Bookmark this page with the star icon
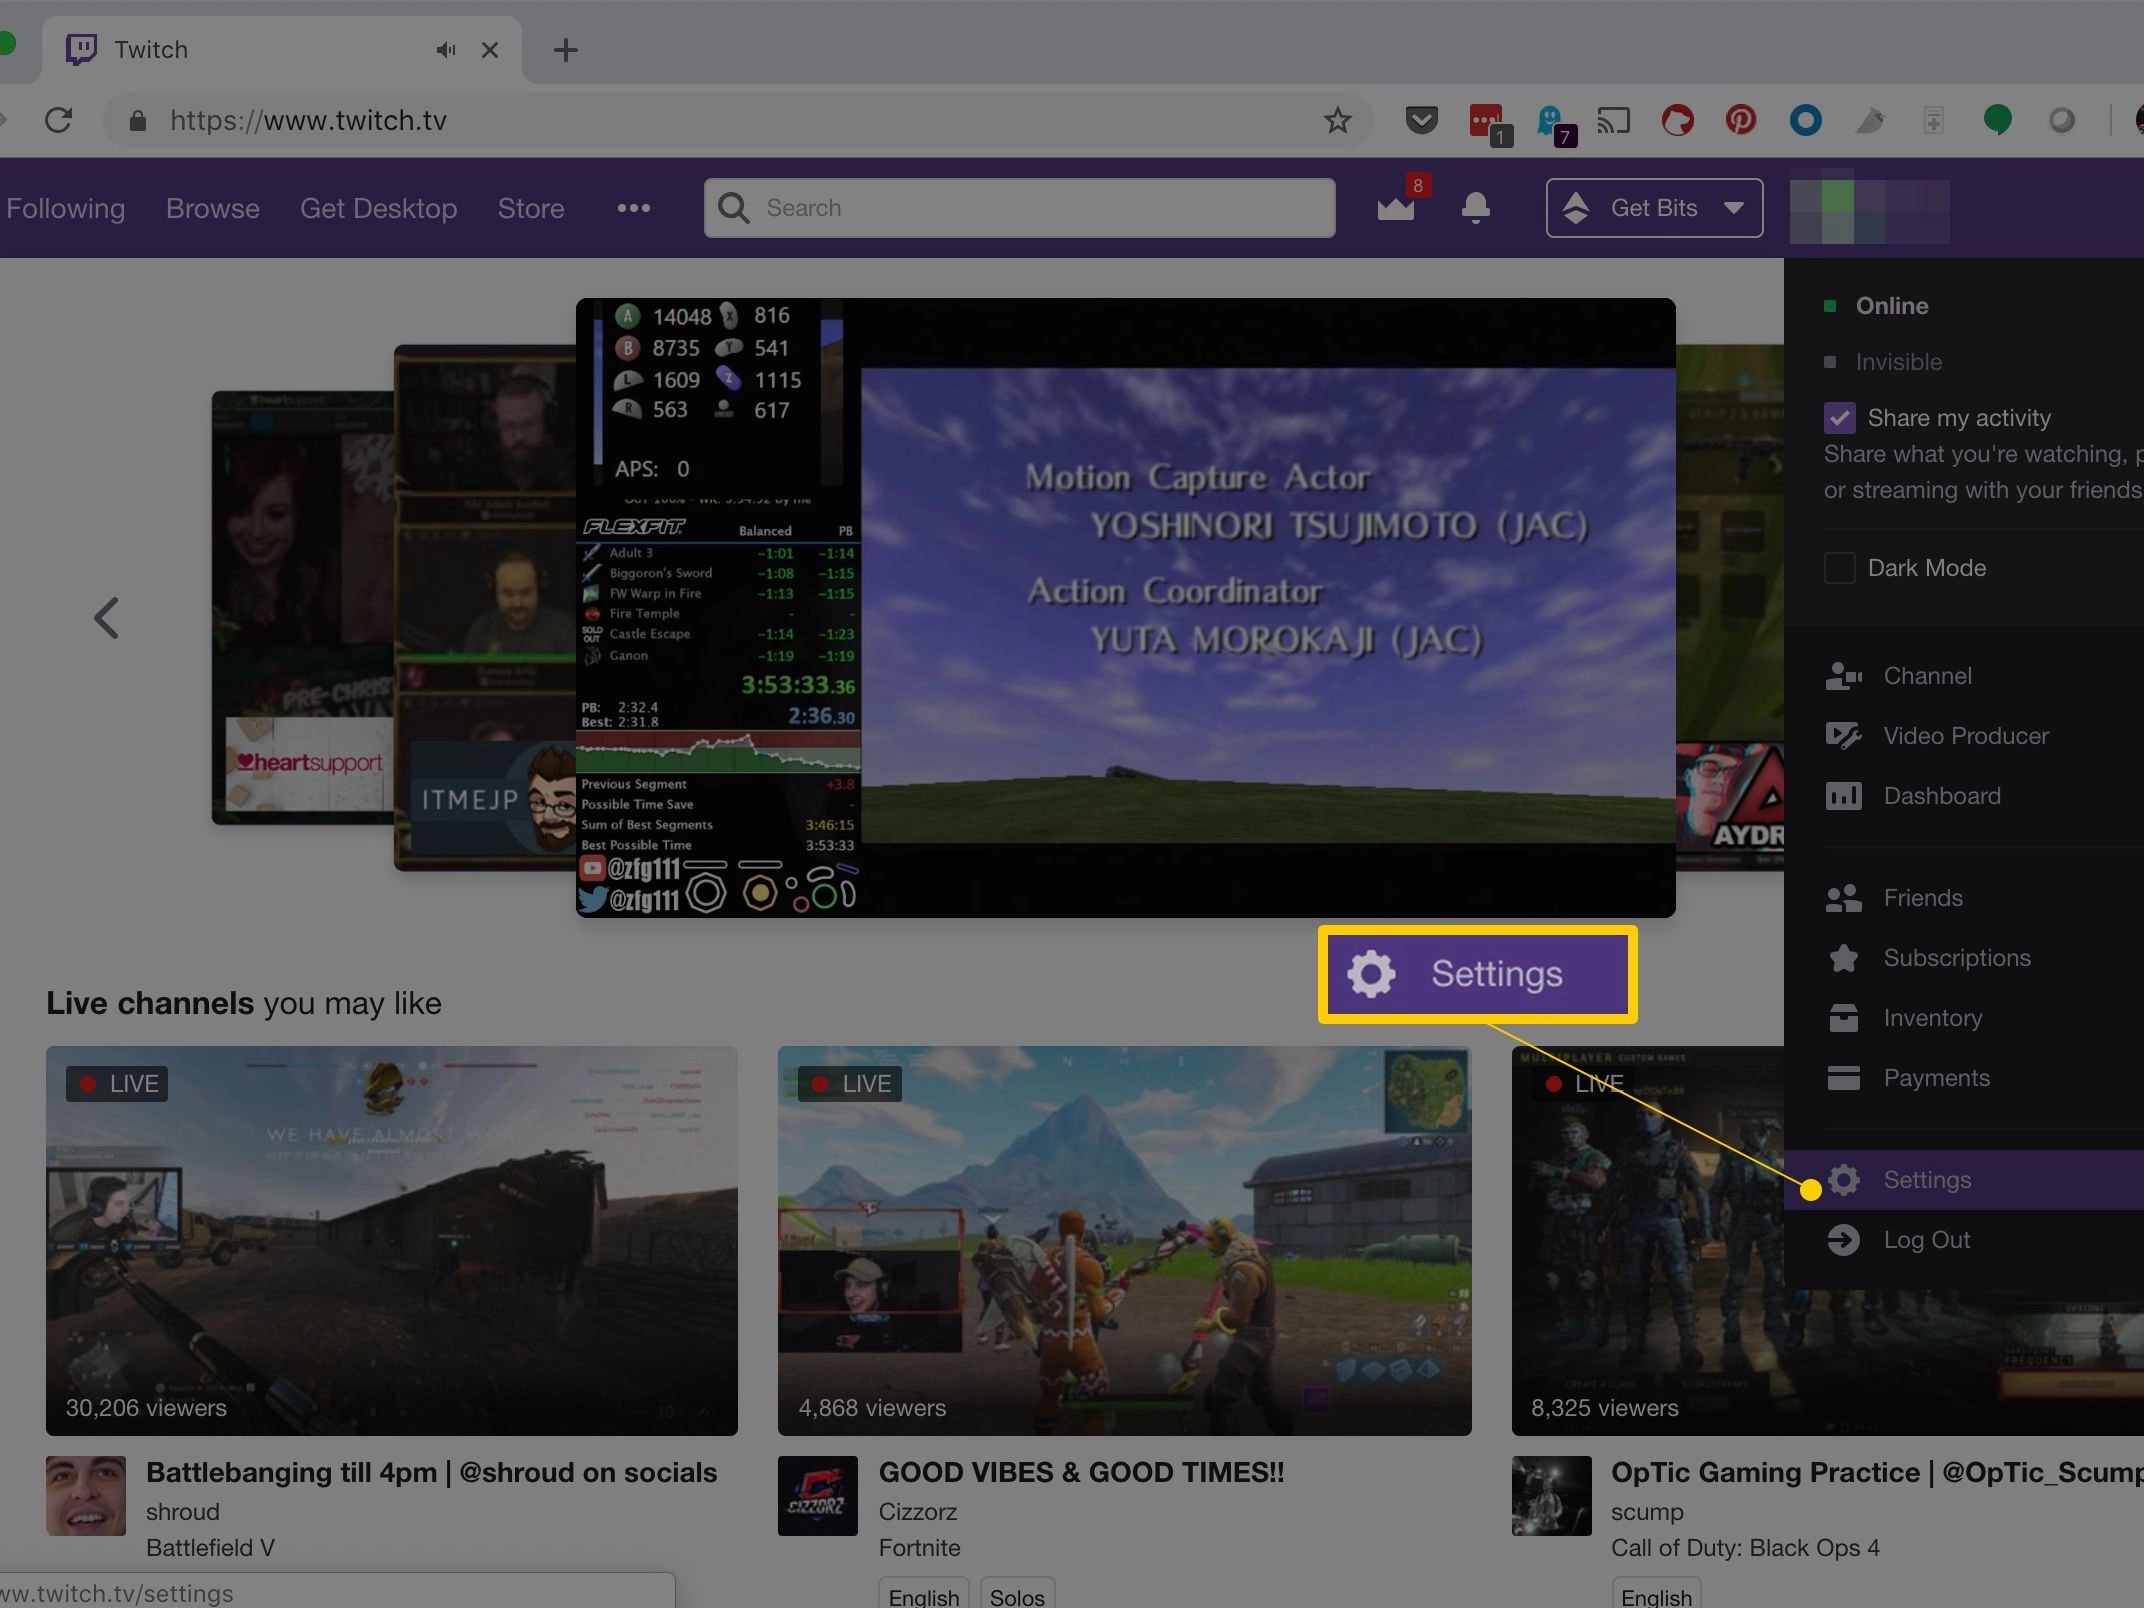2144x1608 pixels. tap(1337, 121)
